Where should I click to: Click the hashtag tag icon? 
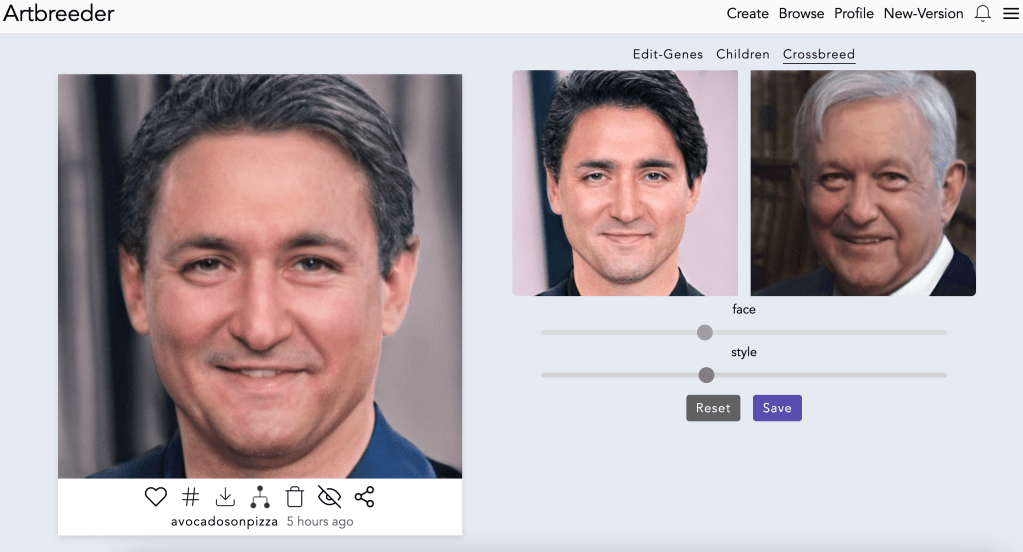point(190,496)
